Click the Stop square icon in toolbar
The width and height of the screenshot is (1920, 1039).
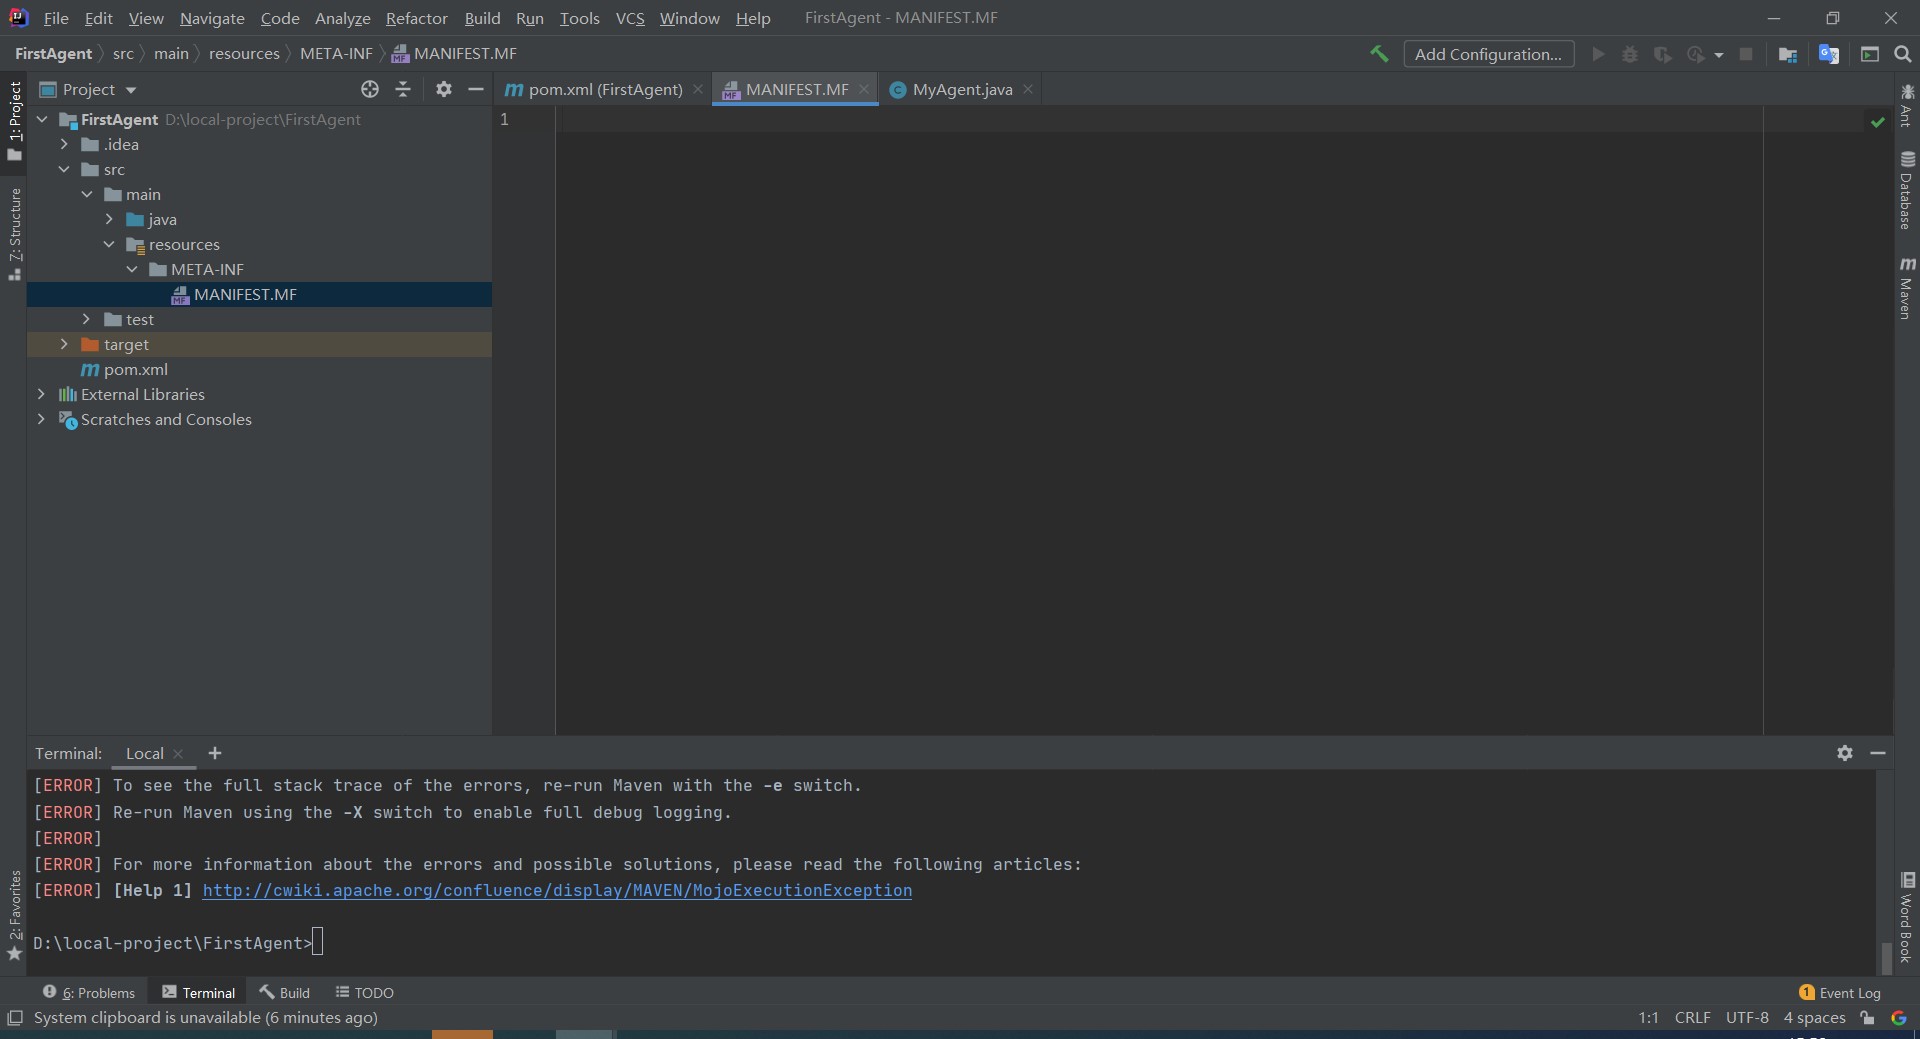tap(1746, 54)
